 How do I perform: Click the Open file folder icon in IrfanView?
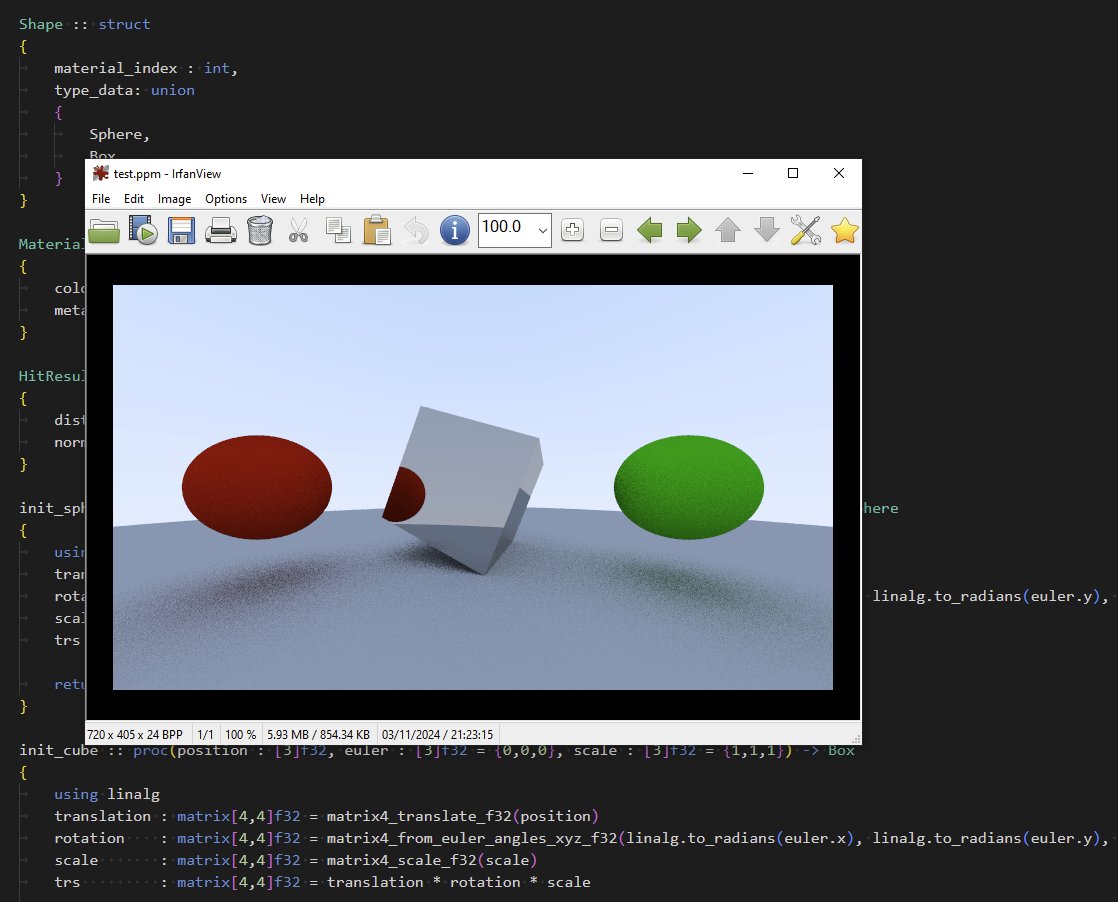pos(104,230)
